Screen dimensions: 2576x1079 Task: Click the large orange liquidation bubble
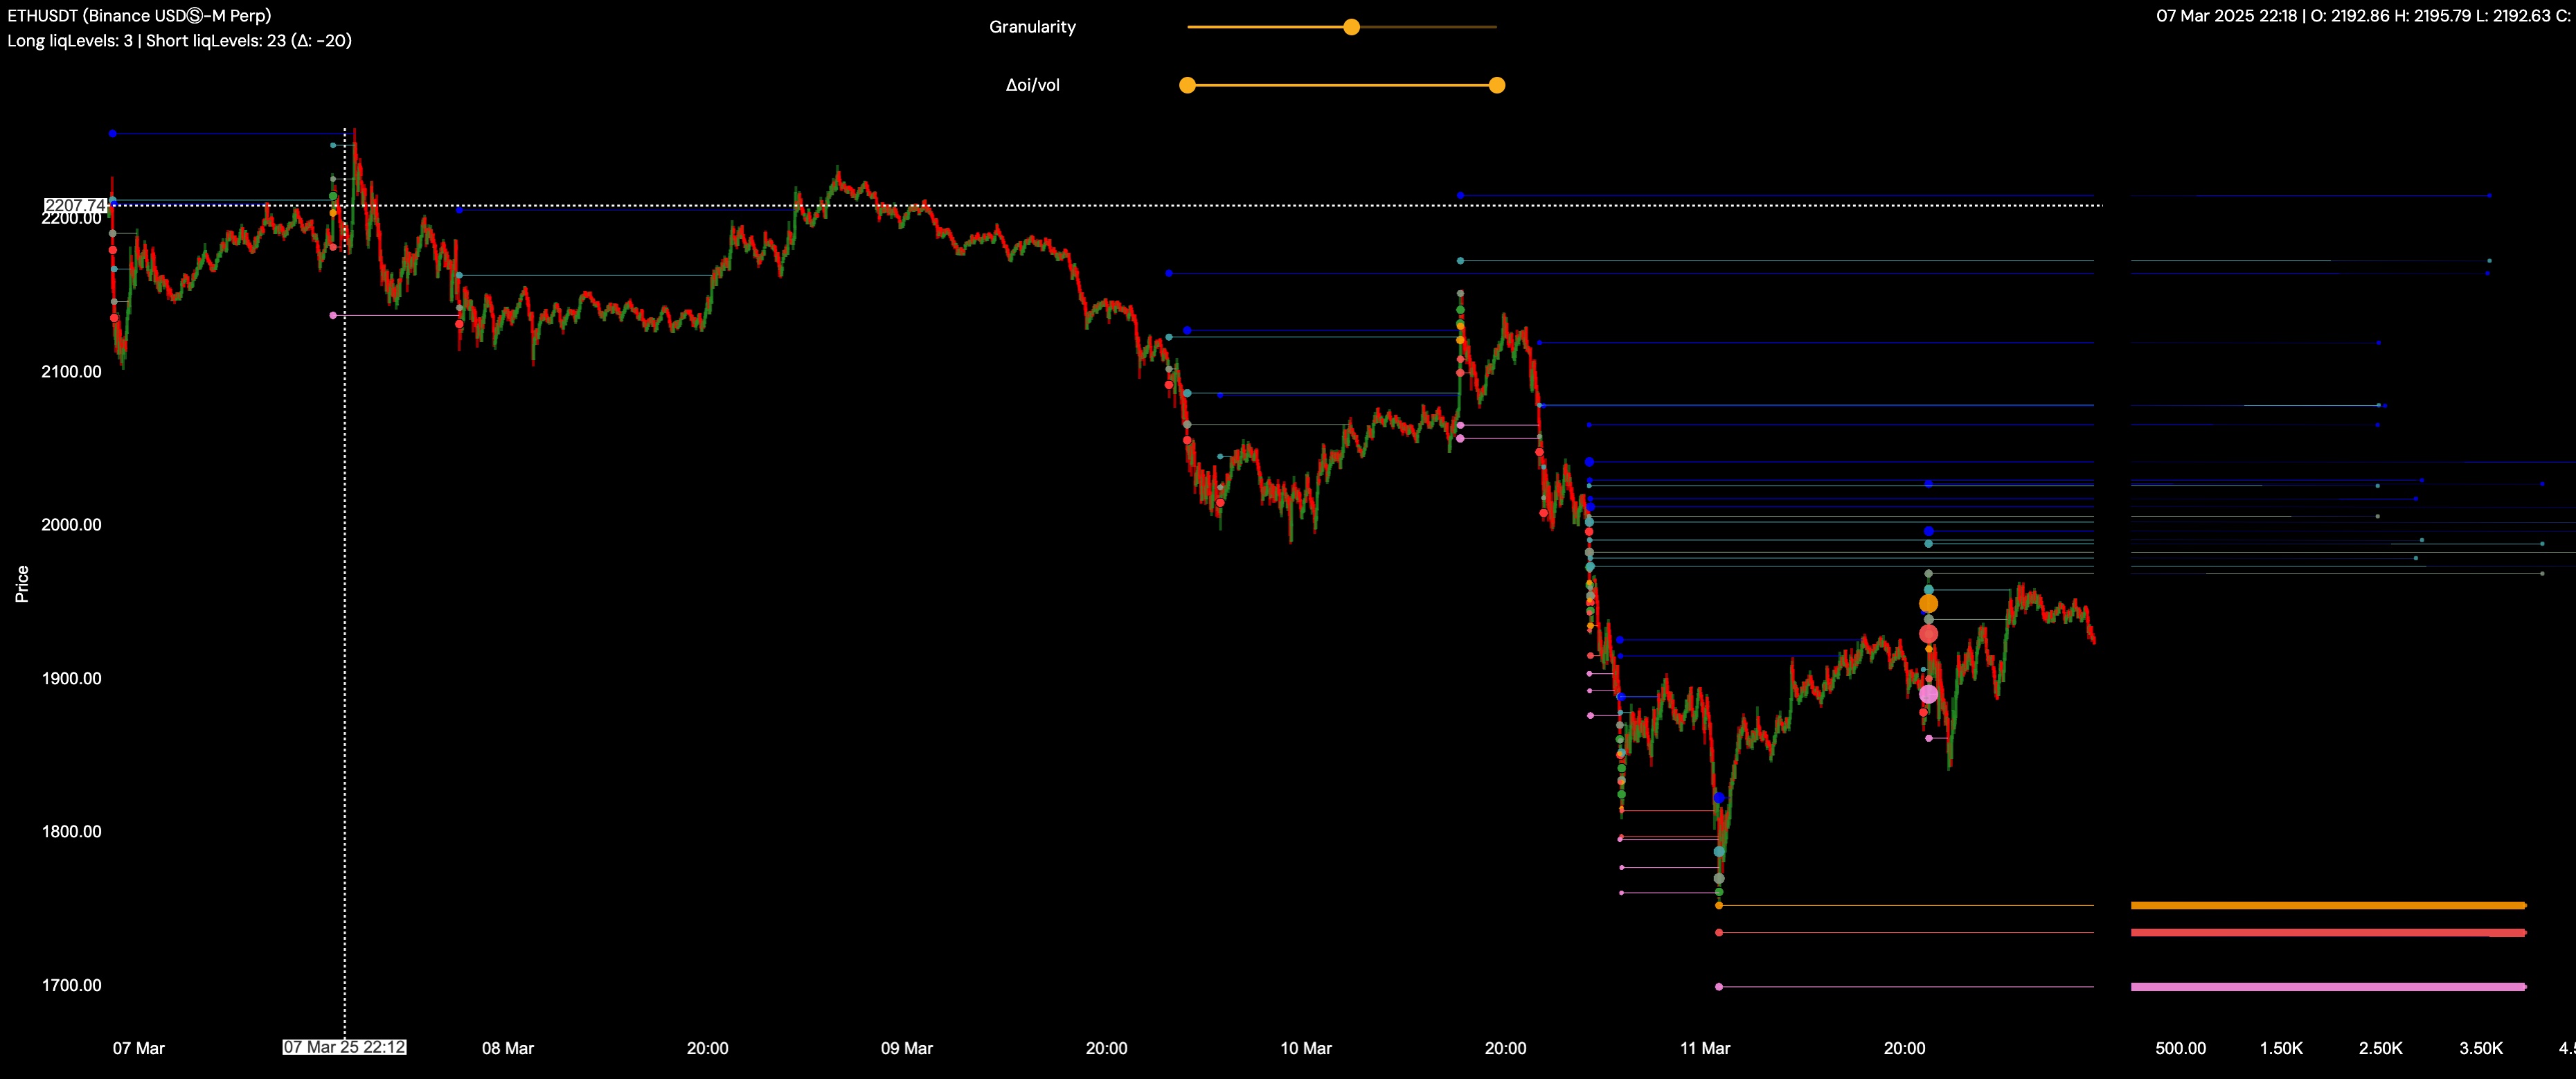coord(1928,603)
